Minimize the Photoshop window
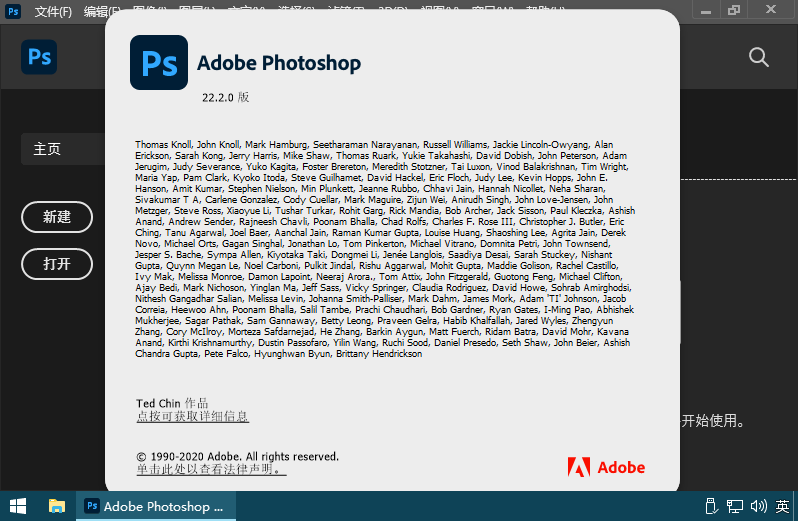The image size is (798, 521). (x=705, y=10)
